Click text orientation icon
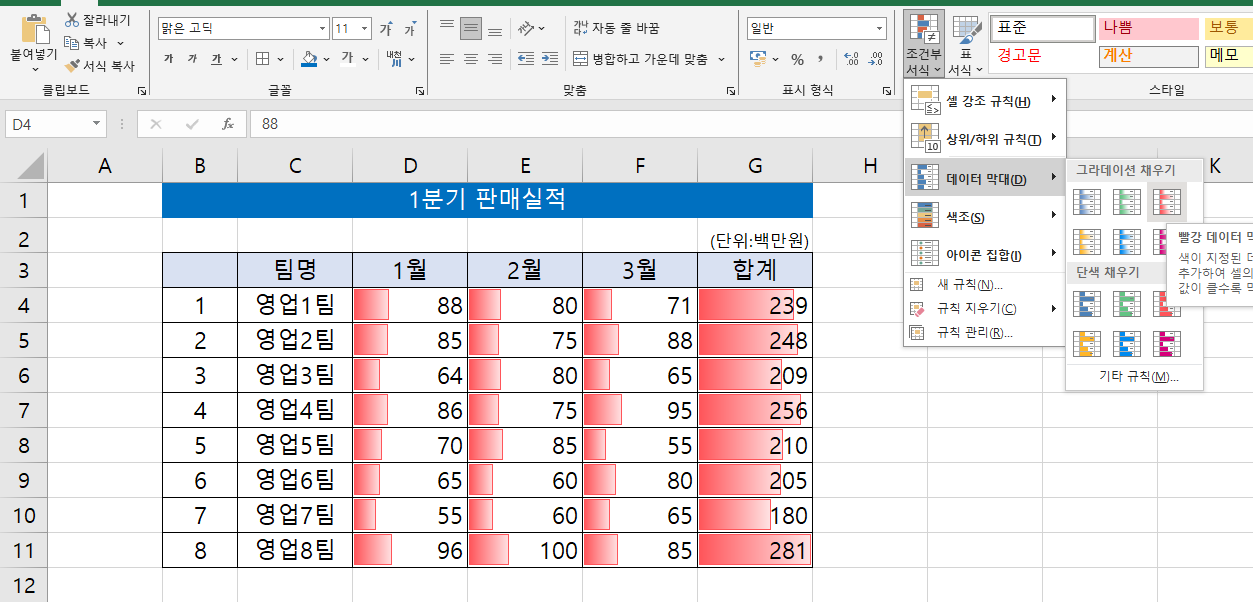Viewport: 1253px width, 602px height. [x=525, y=28]
